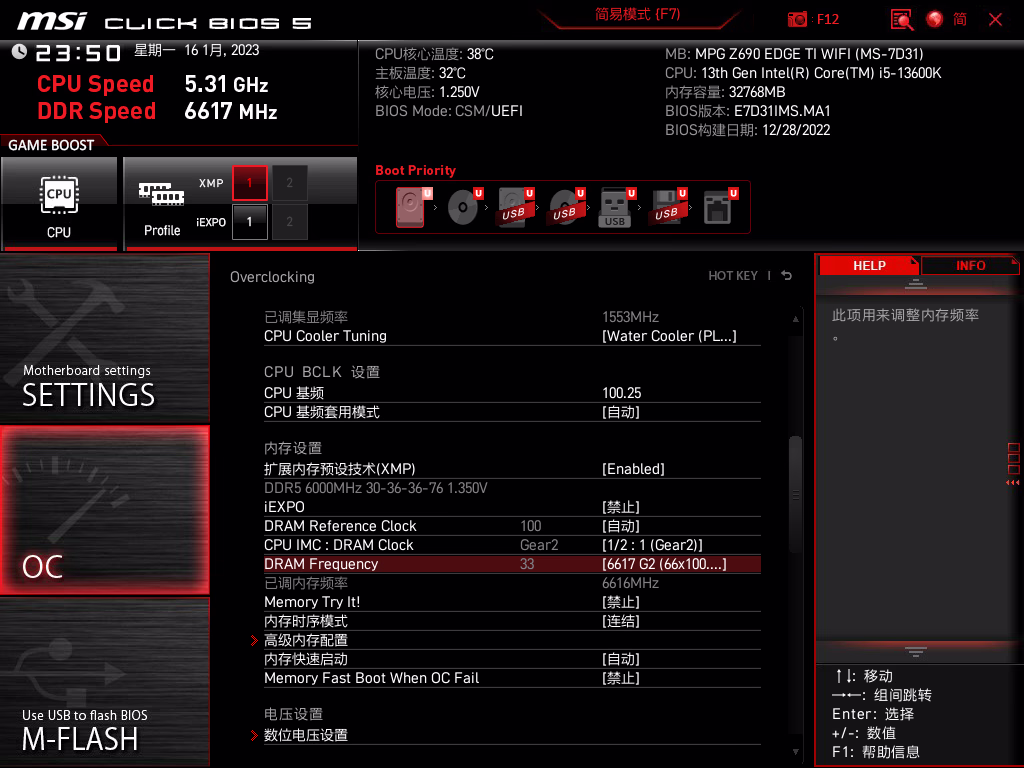This screenshot has height=768, width=1024.
Task: Expand the 高级内存配置 submenu
Action: coord(306,640)
